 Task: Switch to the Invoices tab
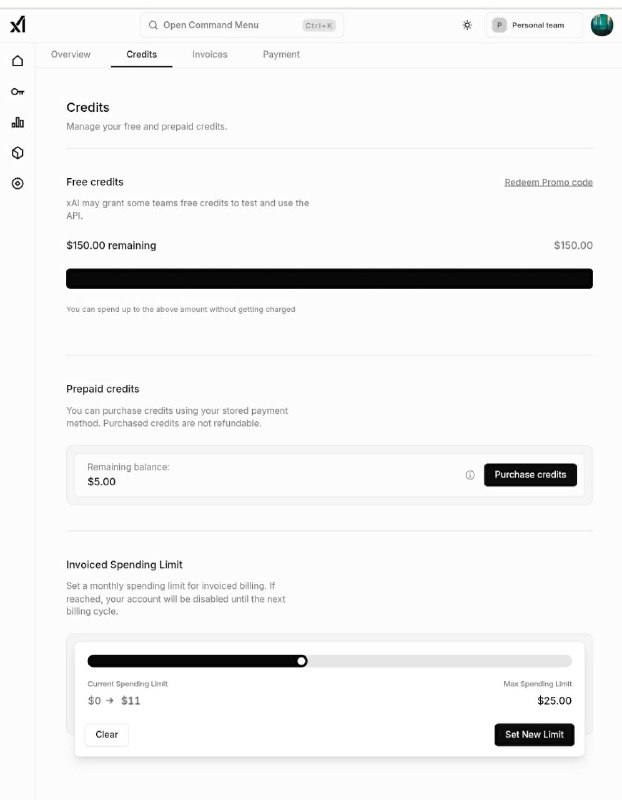(x=209, y=54)
